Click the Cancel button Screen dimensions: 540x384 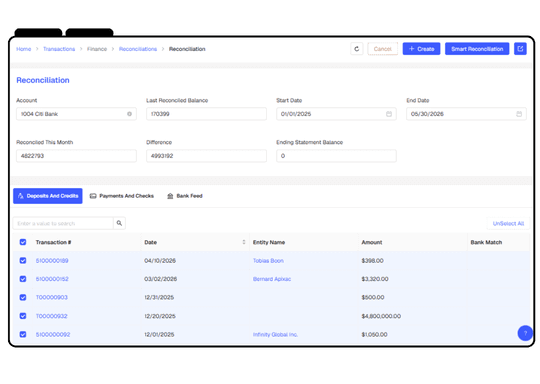click(383, 49)
